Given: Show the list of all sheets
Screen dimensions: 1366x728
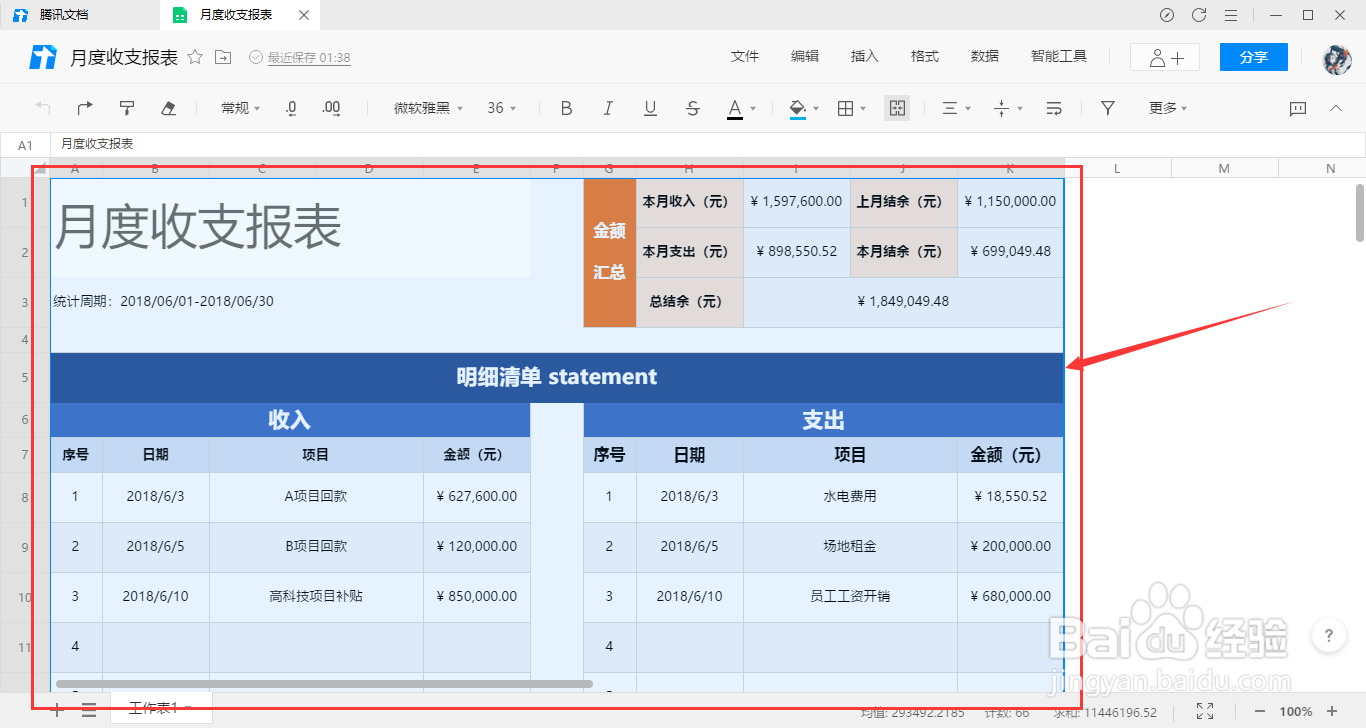Looking at the screenshot, I should pos(89,710).
